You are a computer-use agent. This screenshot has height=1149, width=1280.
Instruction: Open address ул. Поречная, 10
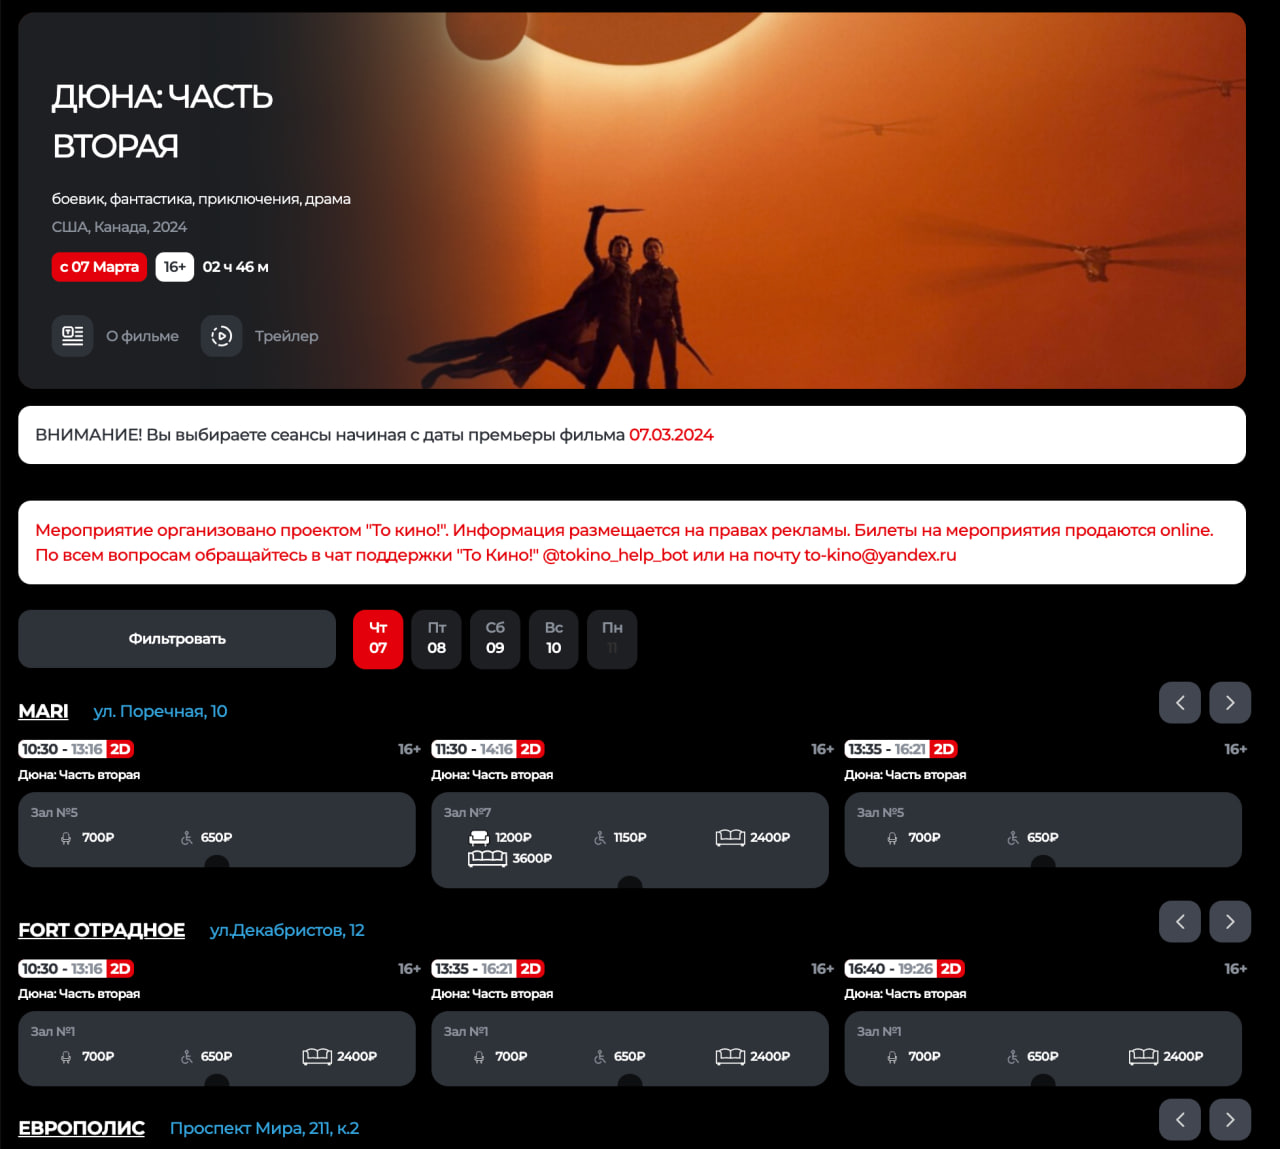[160, 711]
